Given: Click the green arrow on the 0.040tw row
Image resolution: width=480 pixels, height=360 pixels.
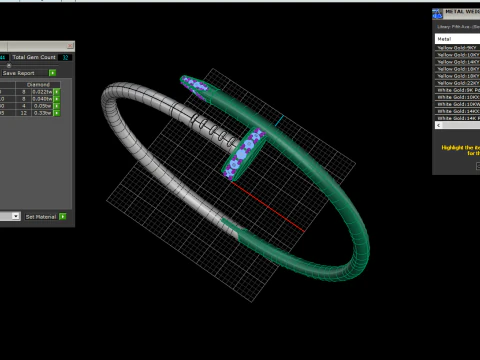Looking at the screenshot, I should pos(57,99).
